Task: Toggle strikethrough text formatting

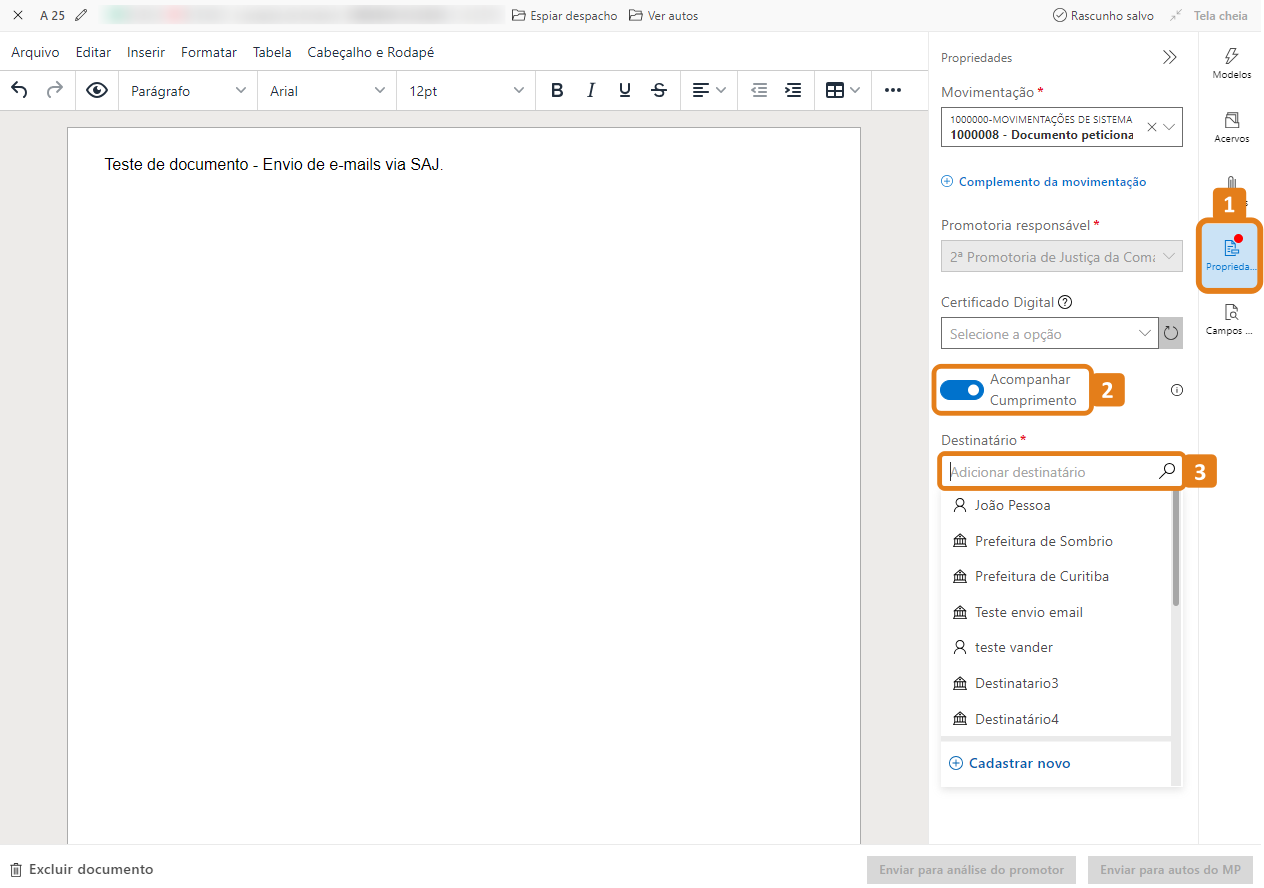Action: click(659, 90)
